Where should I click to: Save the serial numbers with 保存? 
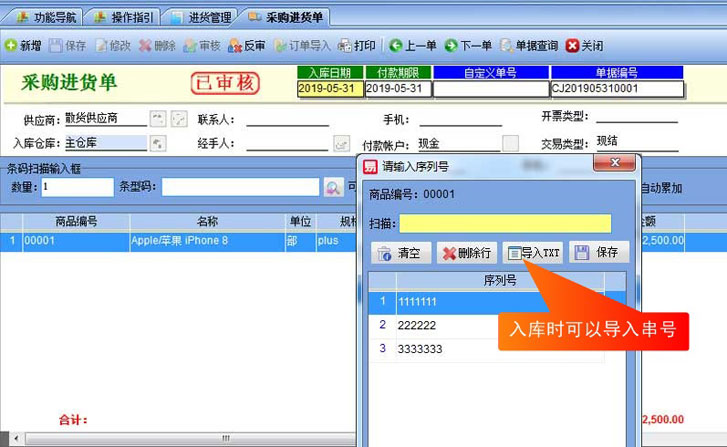597,253
